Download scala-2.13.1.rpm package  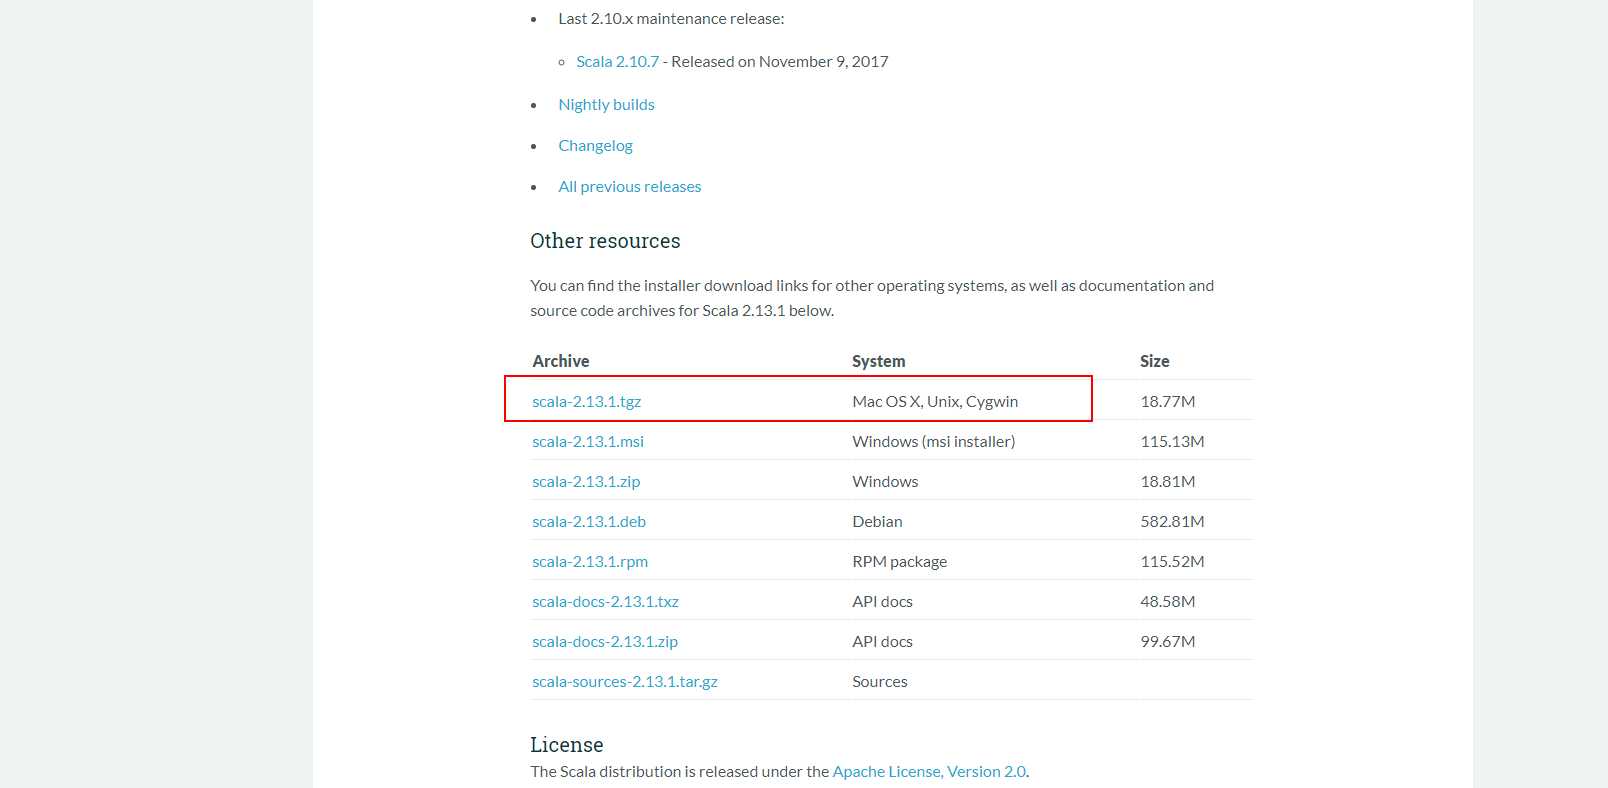tap(590, 562)
